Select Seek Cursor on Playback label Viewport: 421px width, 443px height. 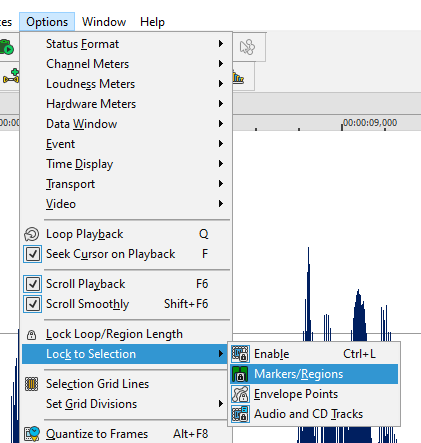pos(111,254)
